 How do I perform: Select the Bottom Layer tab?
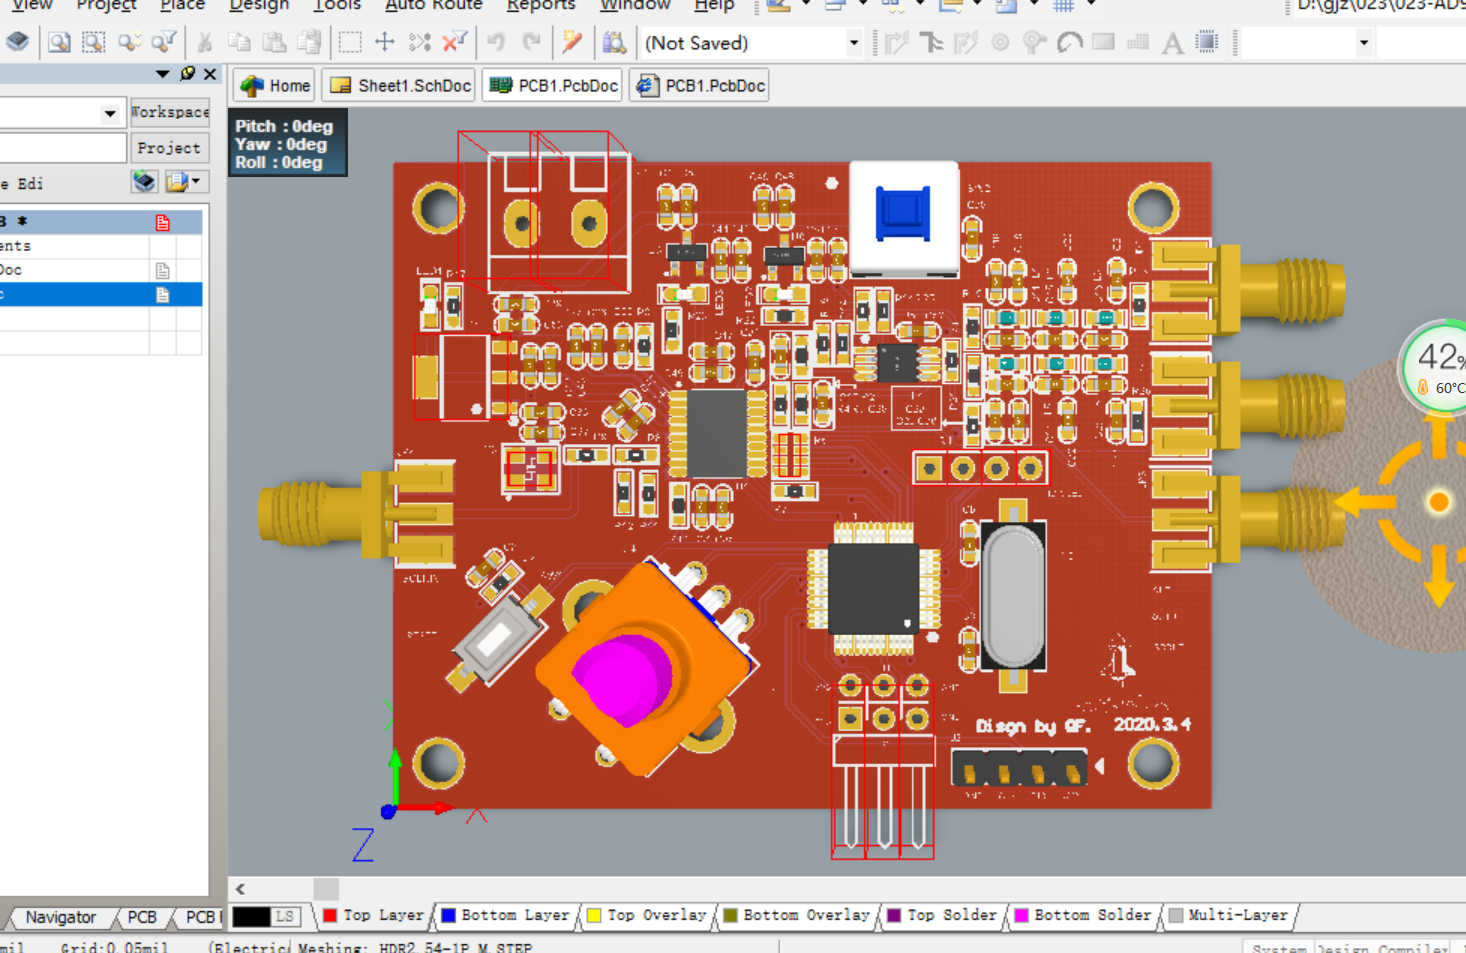coord(506,915)
